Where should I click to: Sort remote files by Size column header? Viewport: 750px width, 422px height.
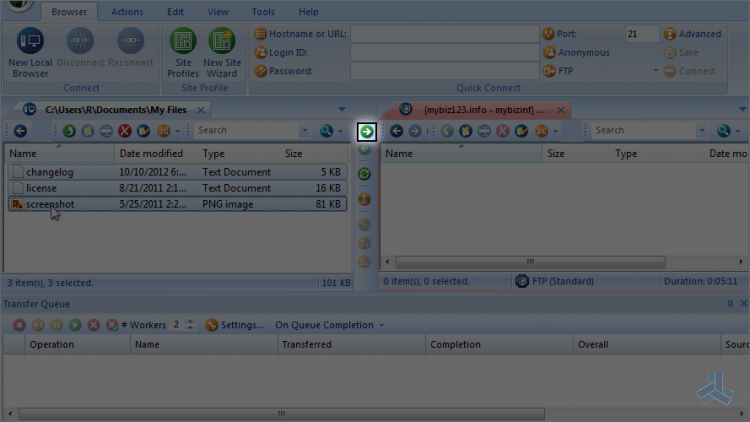click(575, 154)
